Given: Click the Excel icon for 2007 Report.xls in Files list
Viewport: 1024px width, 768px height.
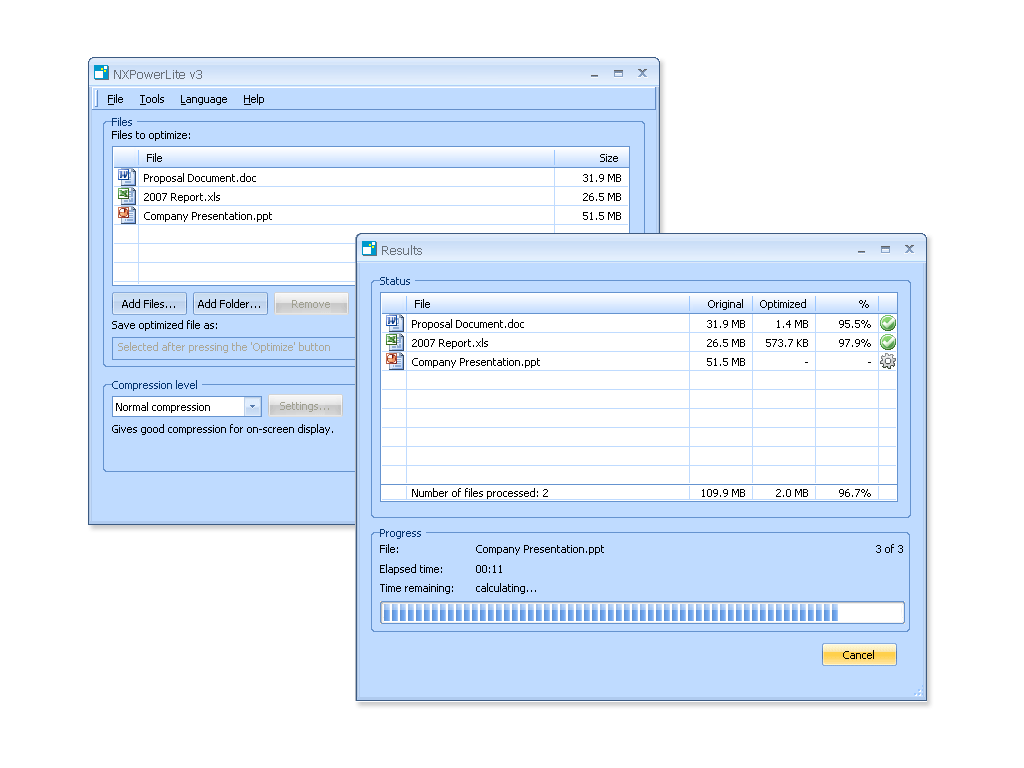Looking at the screenshot, I should coord(126,196).
